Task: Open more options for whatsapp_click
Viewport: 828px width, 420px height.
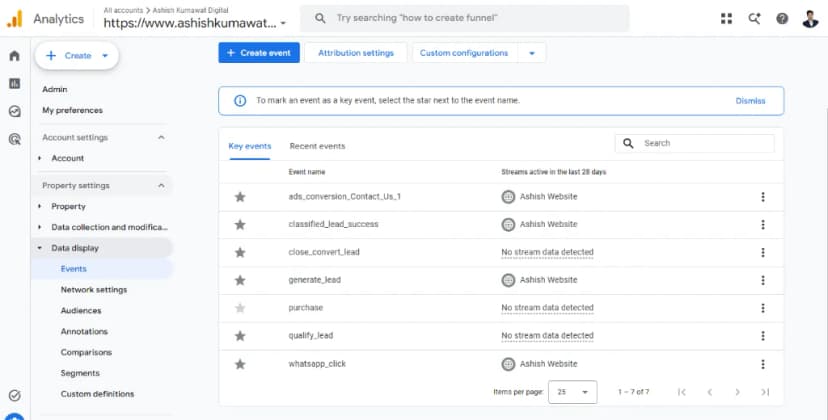Action: 763,364
